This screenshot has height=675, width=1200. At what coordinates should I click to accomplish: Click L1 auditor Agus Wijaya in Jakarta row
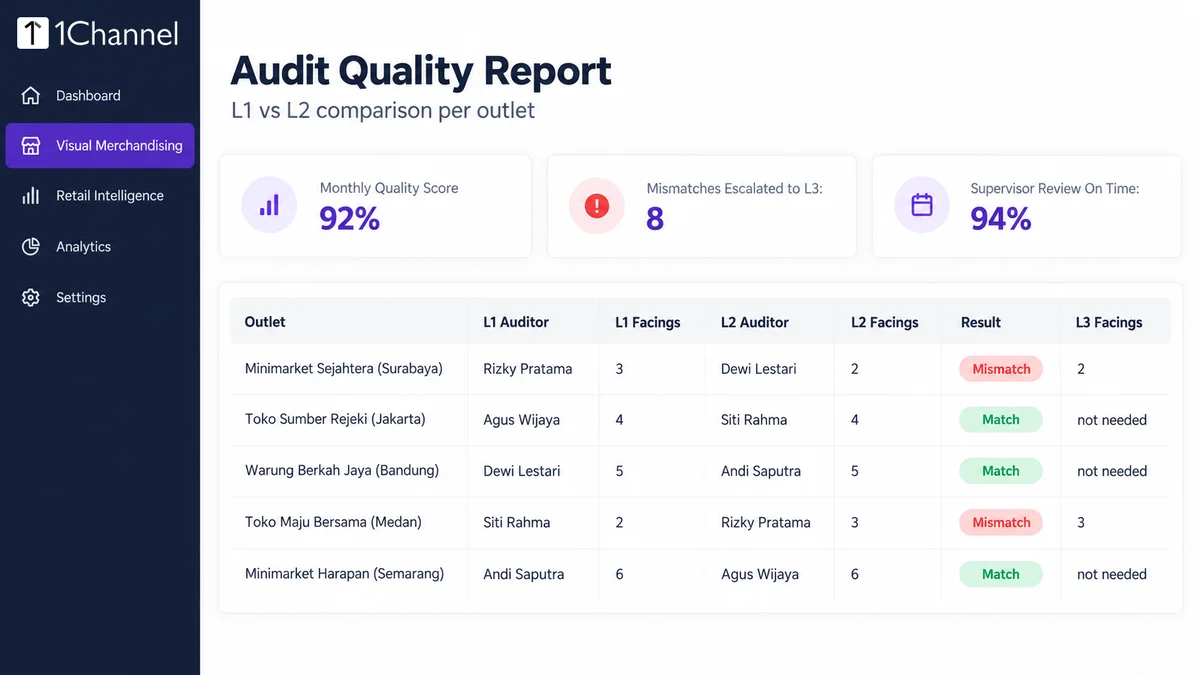click(x=523, y=420)
